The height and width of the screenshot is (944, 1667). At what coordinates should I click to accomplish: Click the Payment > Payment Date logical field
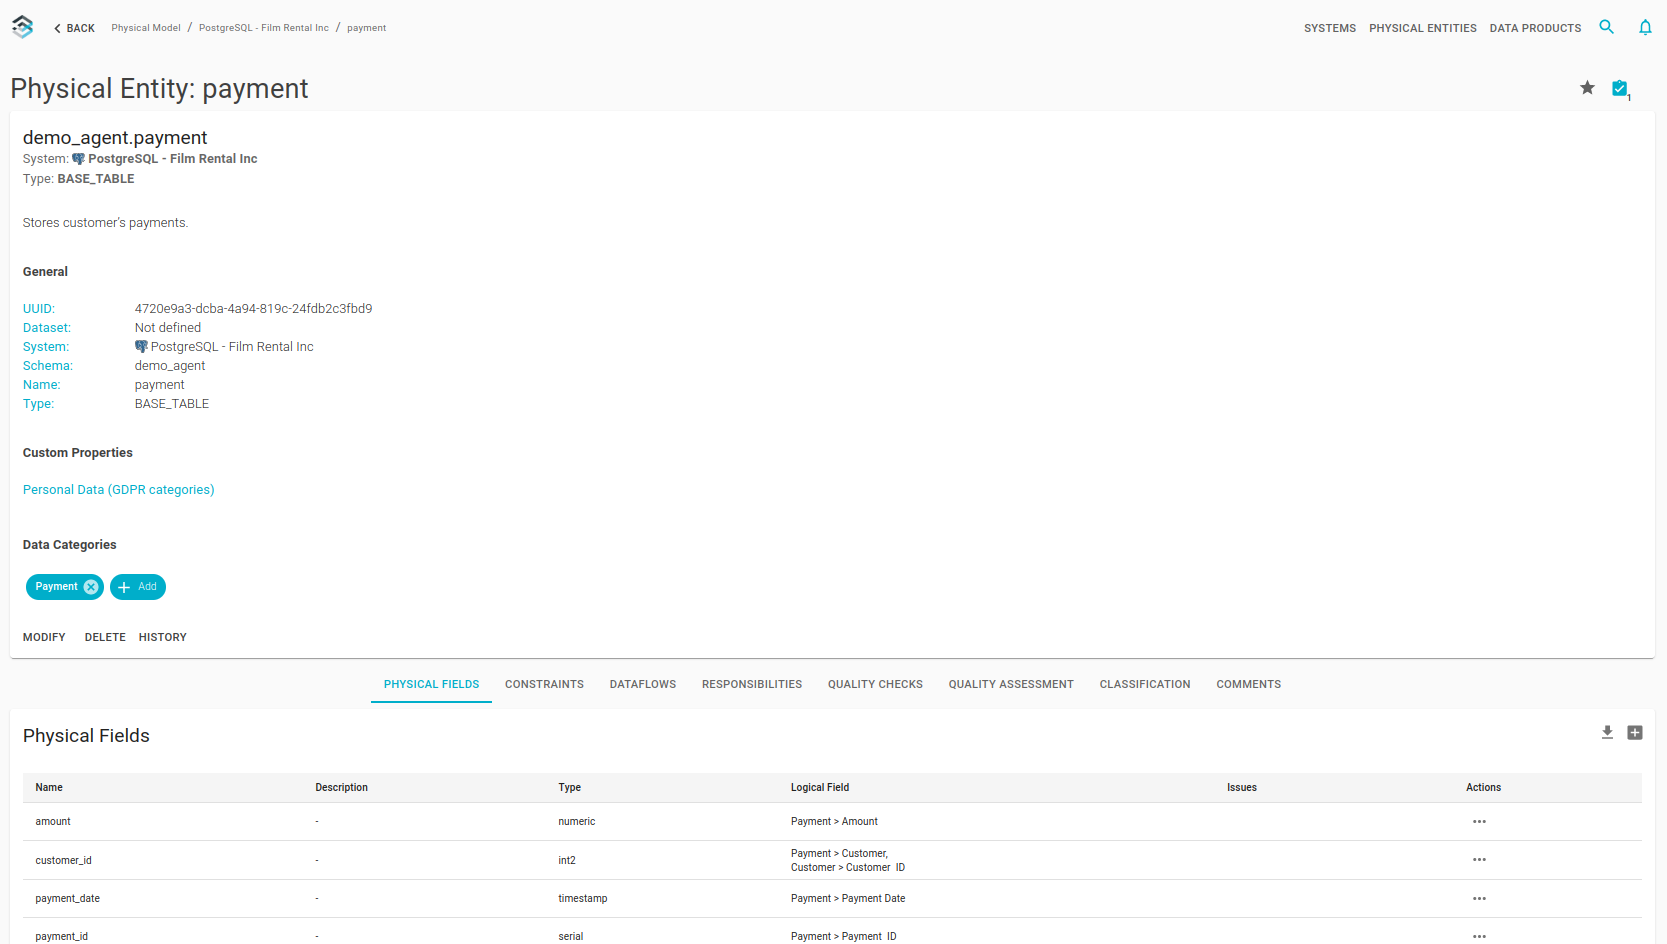coord(848,899)
